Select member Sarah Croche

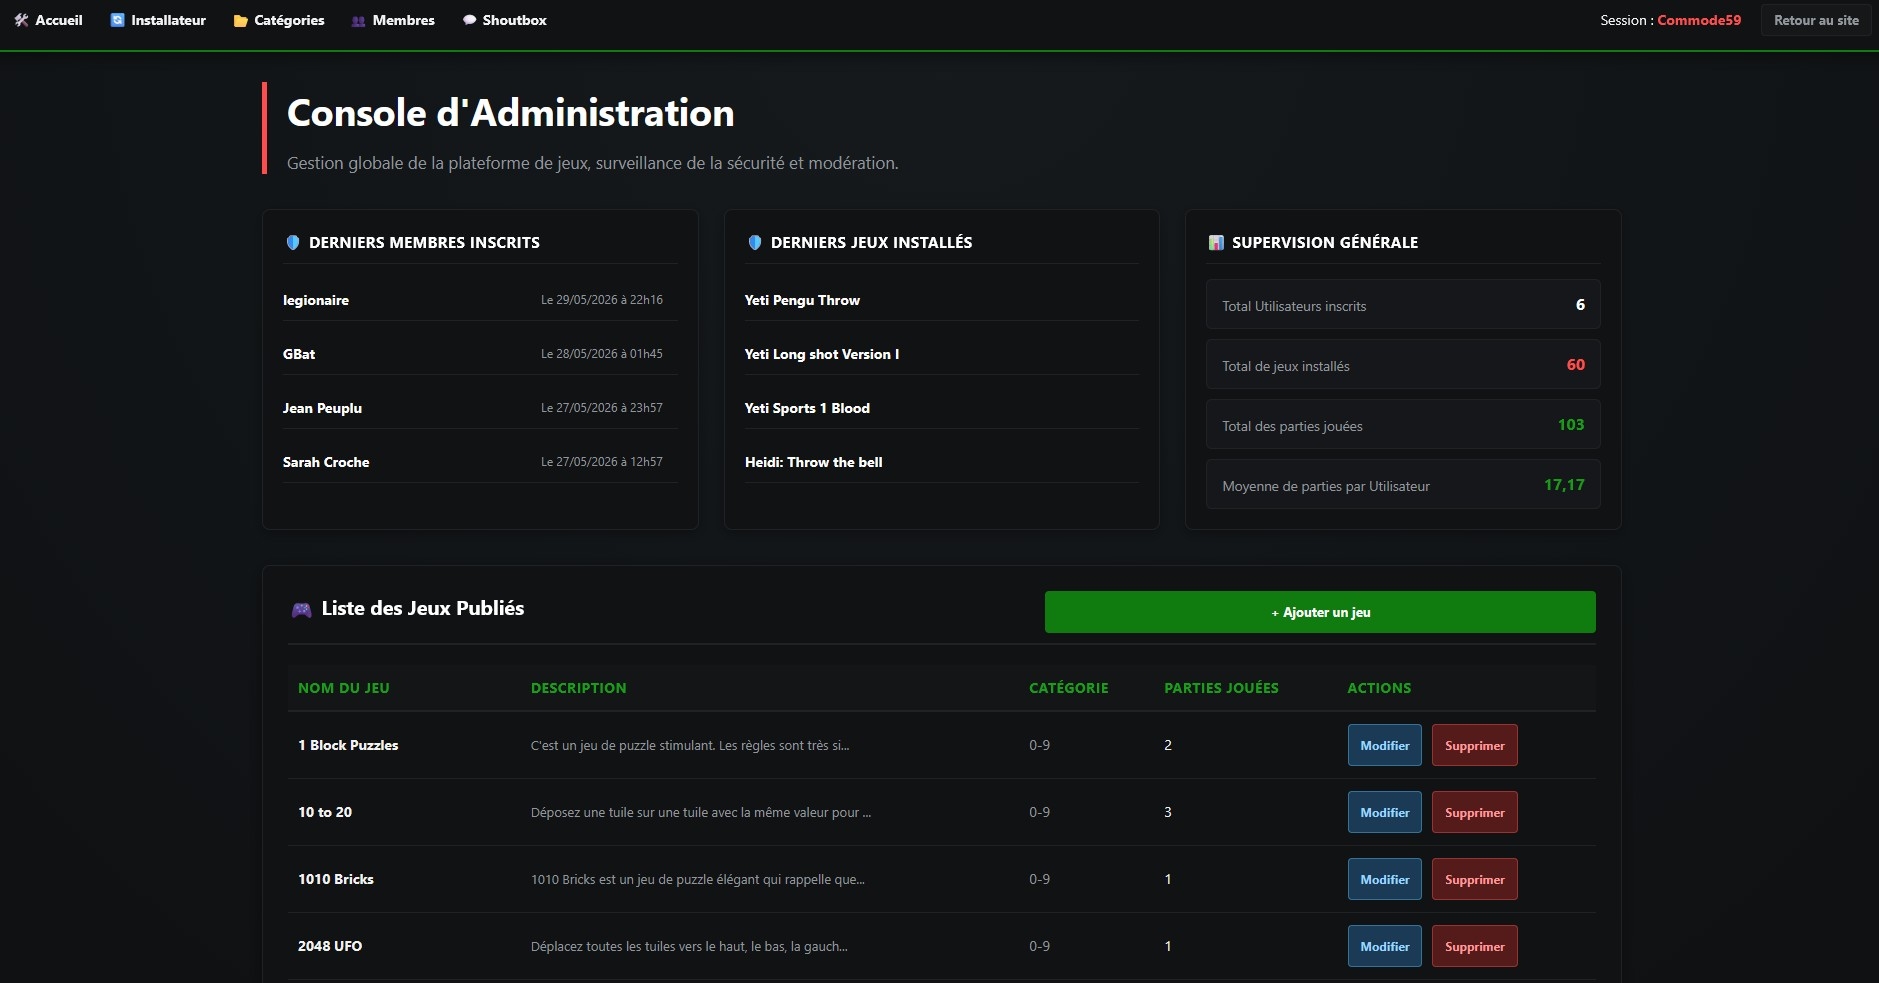(x=326, y=462)
